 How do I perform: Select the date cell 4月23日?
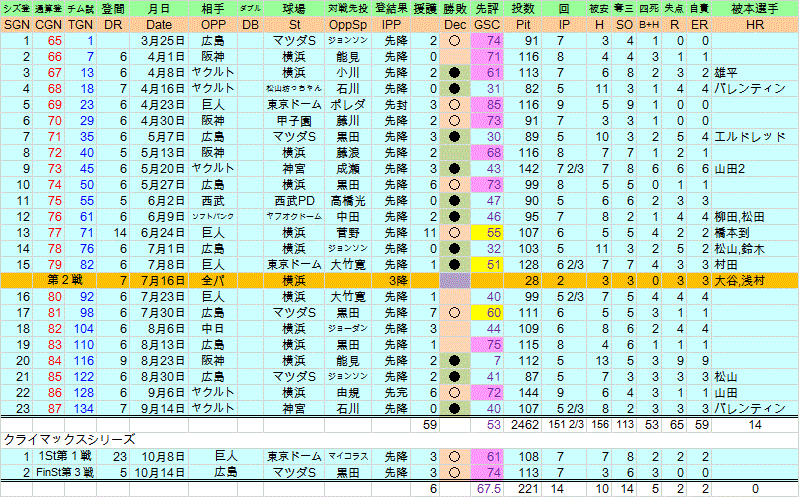163,105
